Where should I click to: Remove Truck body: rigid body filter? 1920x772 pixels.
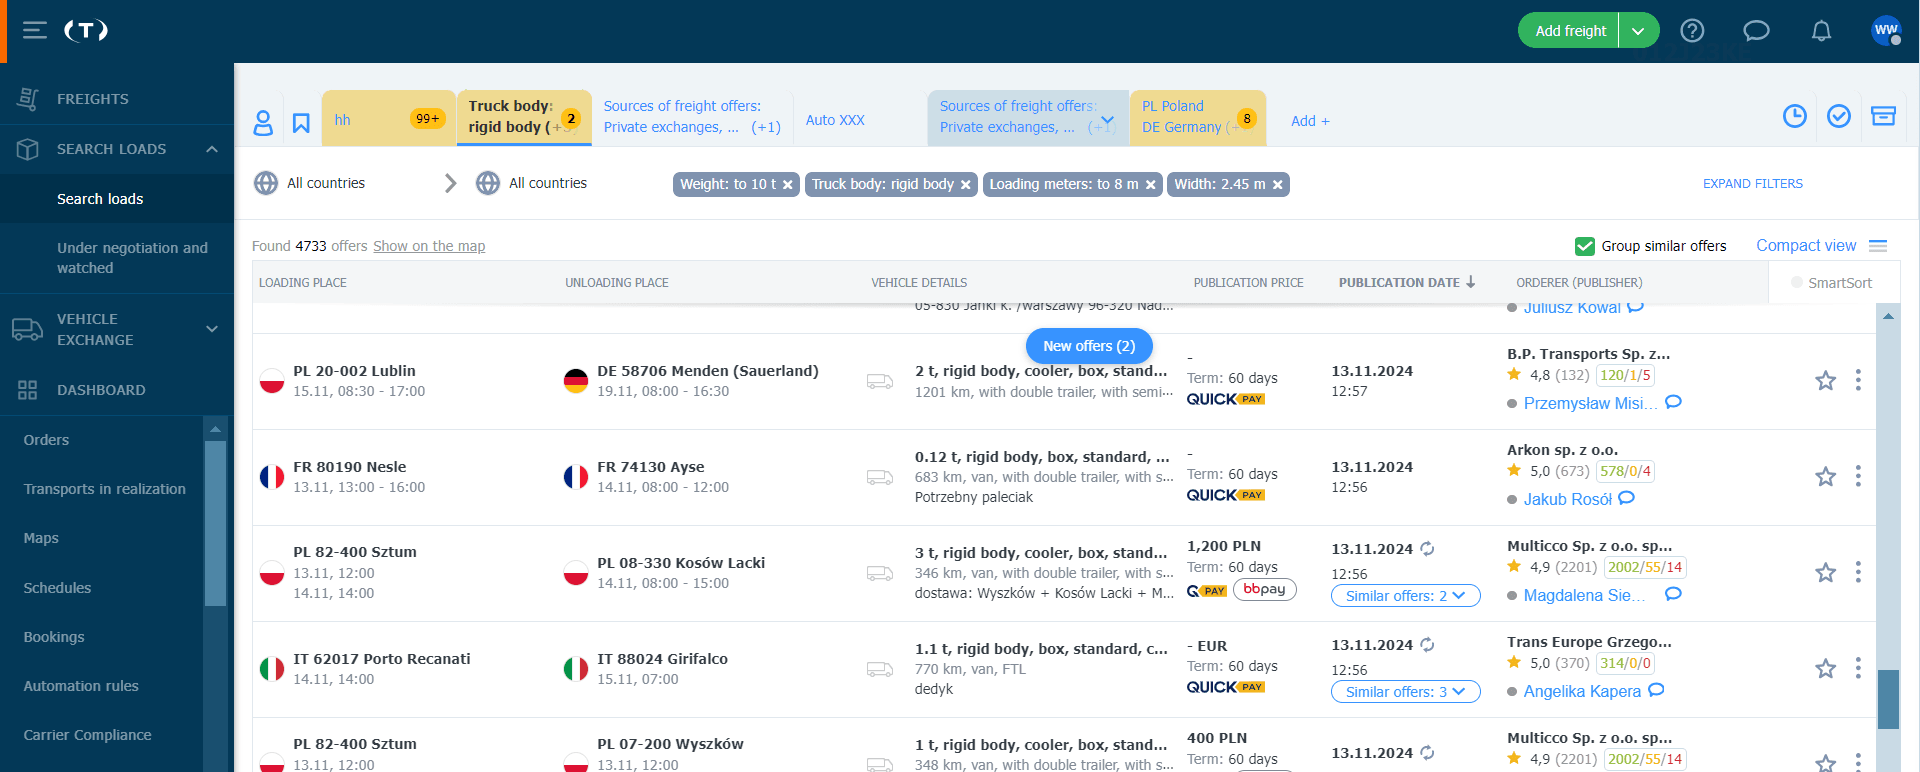pyautogui.click(x=966, y=185)
